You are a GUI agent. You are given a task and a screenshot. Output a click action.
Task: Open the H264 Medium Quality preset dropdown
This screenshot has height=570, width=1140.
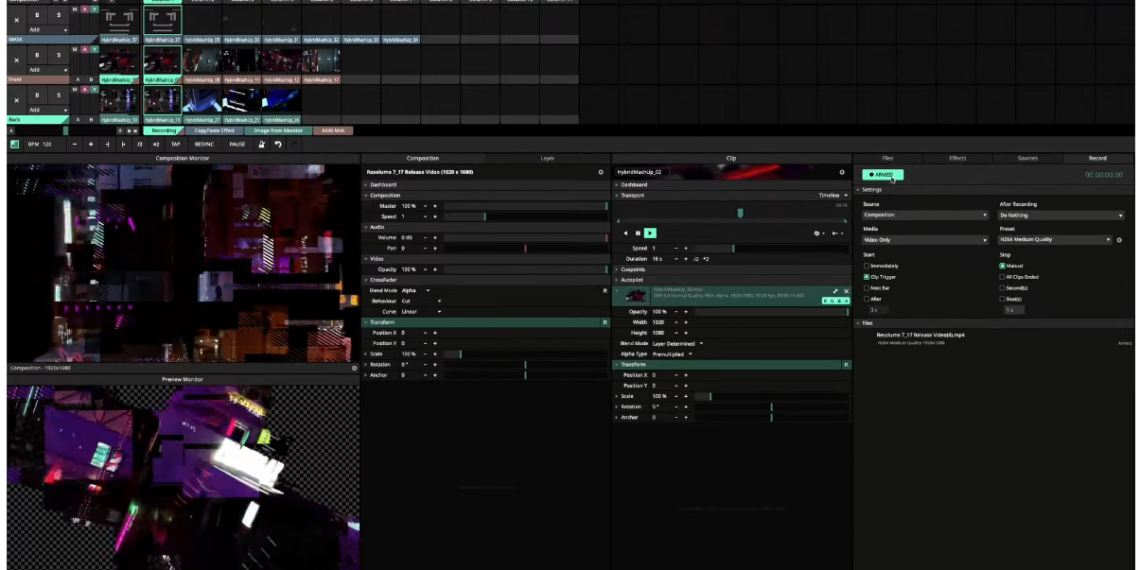[1055, 240]
